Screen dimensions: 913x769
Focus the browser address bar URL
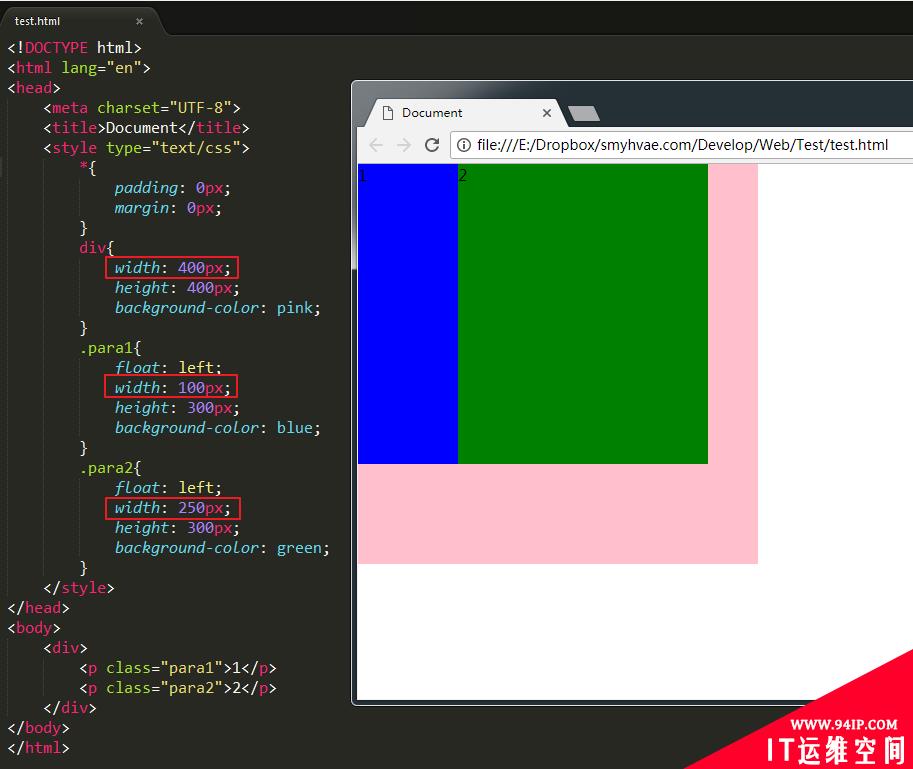(x=682, y=145)
